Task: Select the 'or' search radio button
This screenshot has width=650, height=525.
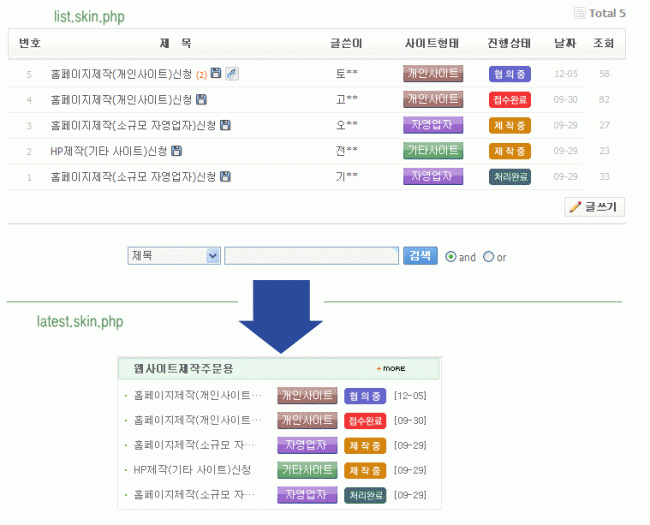Action: [488, 256]
